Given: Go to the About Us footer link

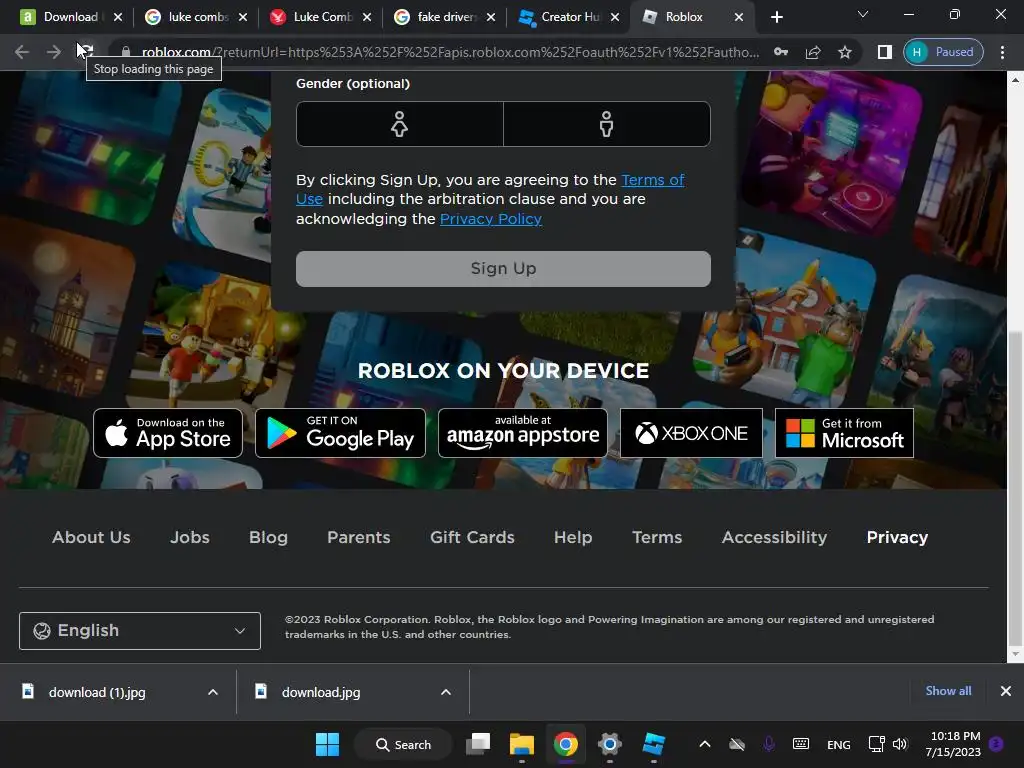Looking at the screenshot, I should 91,537.
